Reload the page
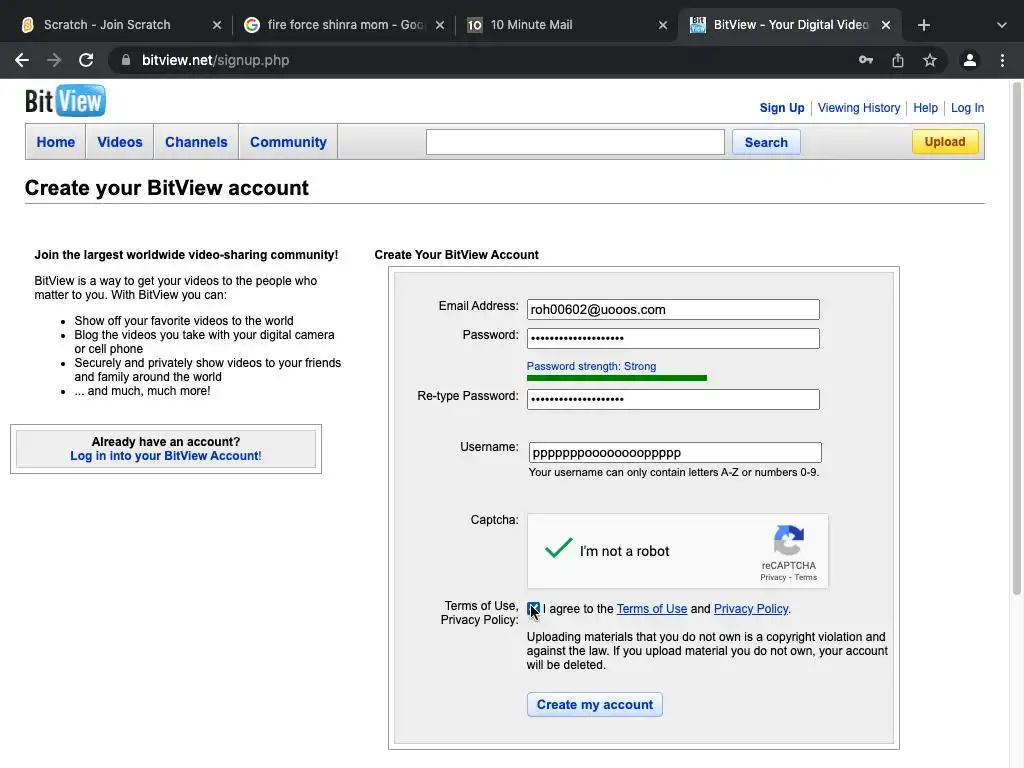The height and width of the screenshot is (768, 1024). click(x=86, y=60)
